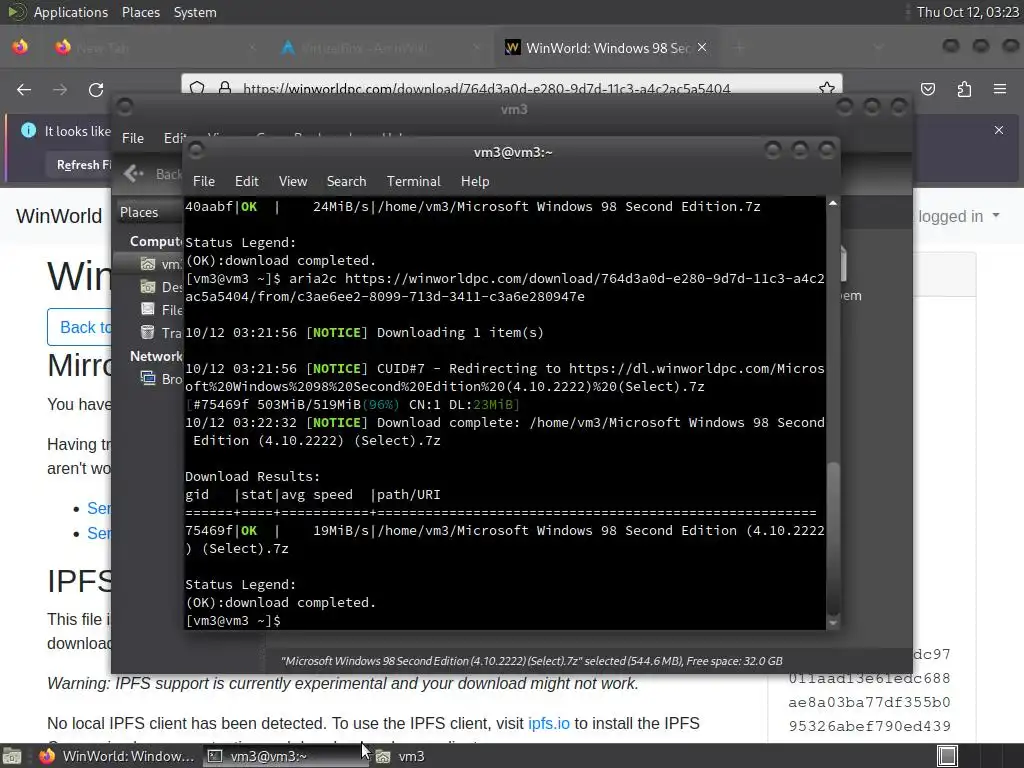Open the Terminal menu in terminal window
The width and height of the screenshot is (1024, 768).
pos(413,182)
